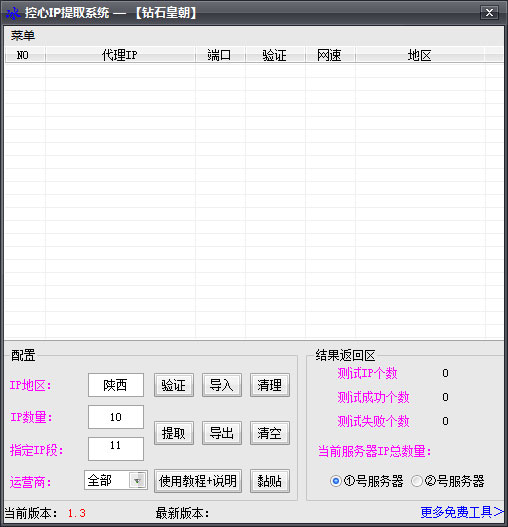This screenshot has height=527, width=508.
Task: Click the IP数量 label
Action: 31,417
